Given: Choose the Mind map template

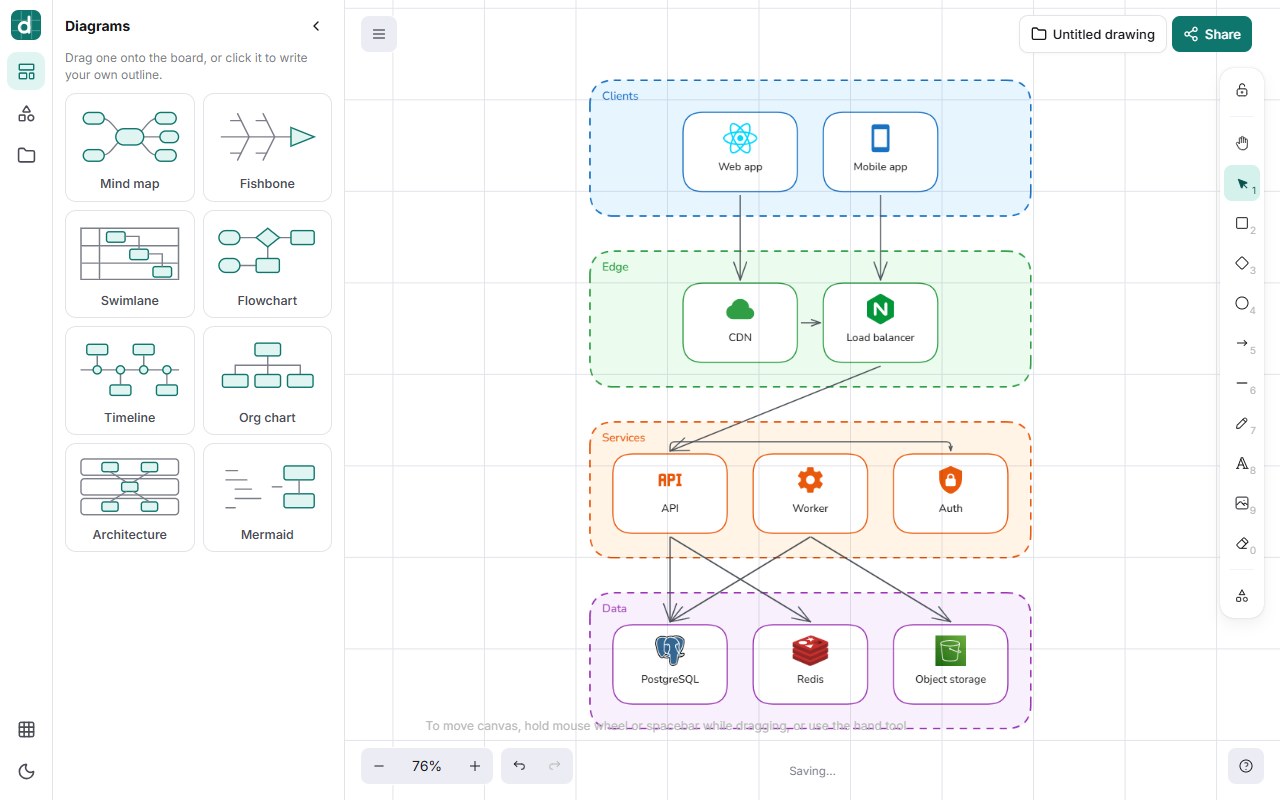Looking at the screenshot, I should (x=130, y=148).
